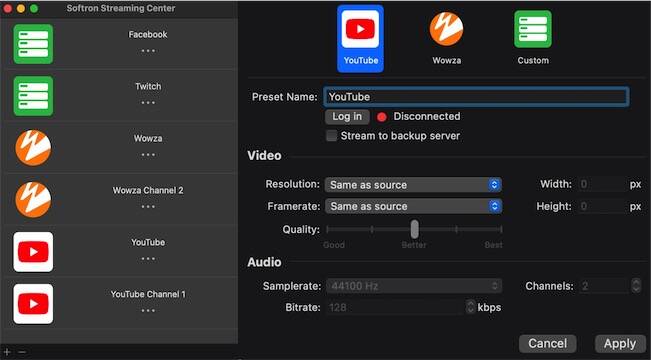Click the YouTube Channel 1 preset logo
The height and width of the screenshot is (360, 651).
pos(33,304)
